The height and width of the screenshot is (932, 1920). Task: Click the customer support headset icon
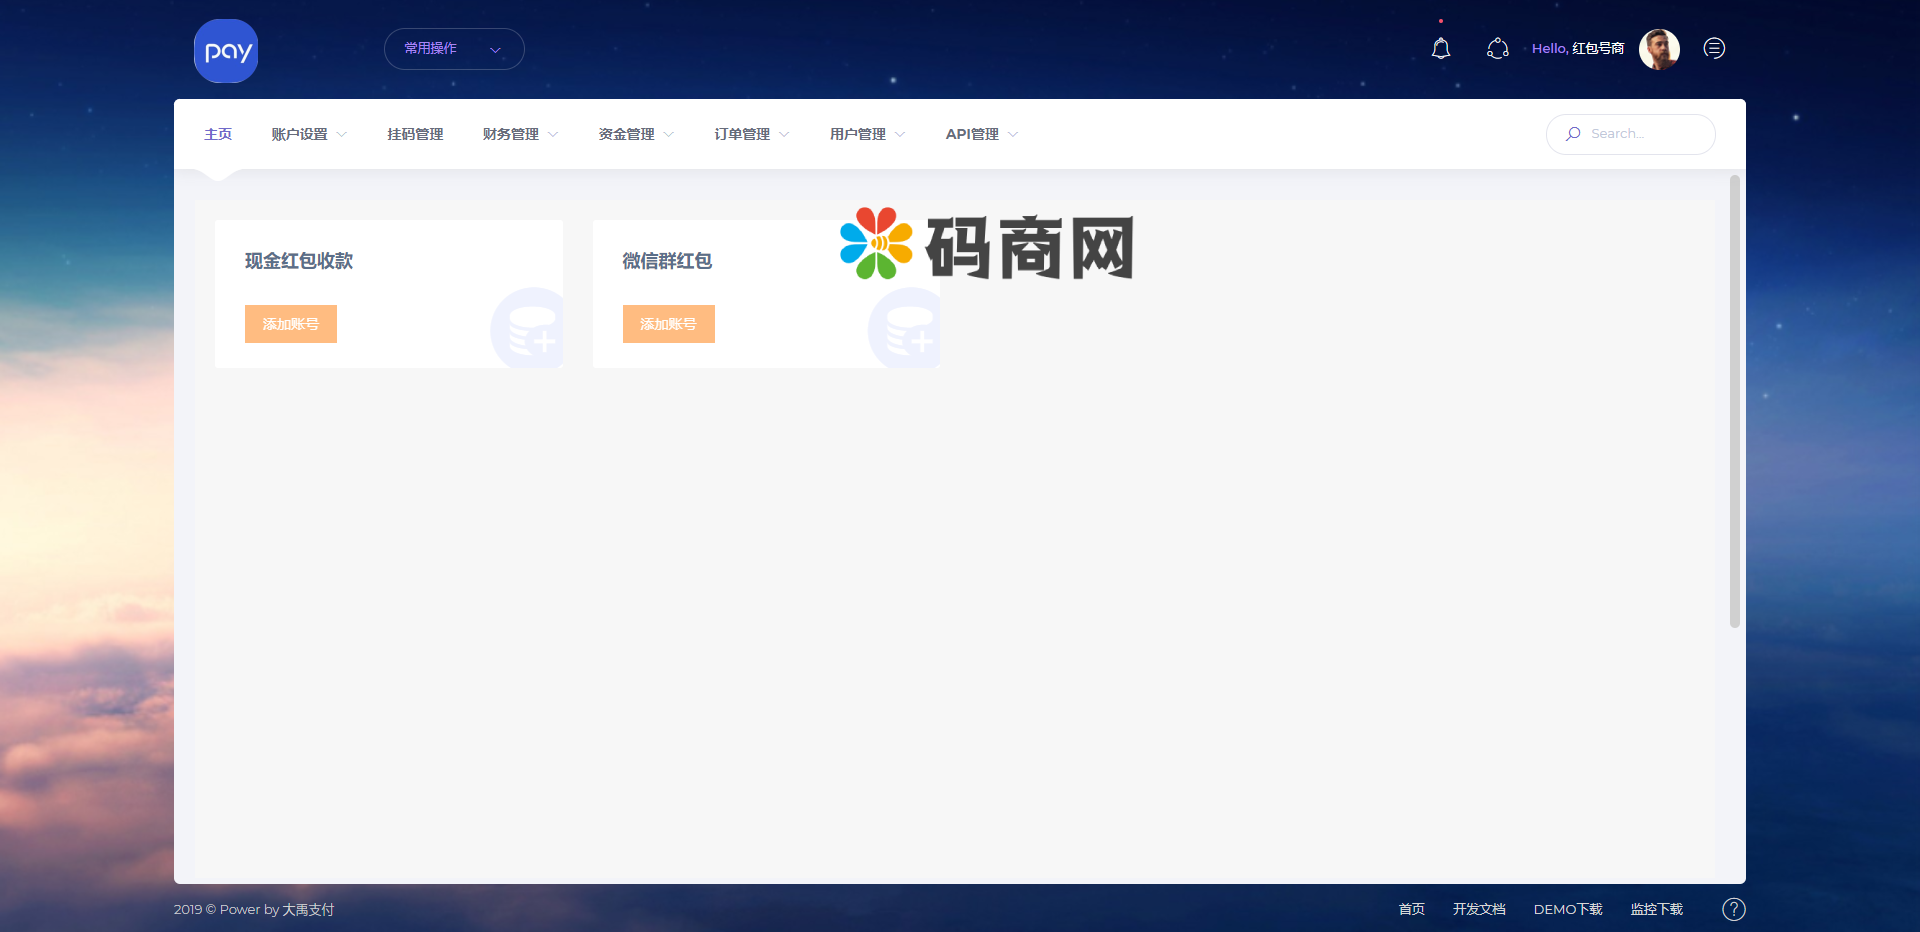[1497, 48]
